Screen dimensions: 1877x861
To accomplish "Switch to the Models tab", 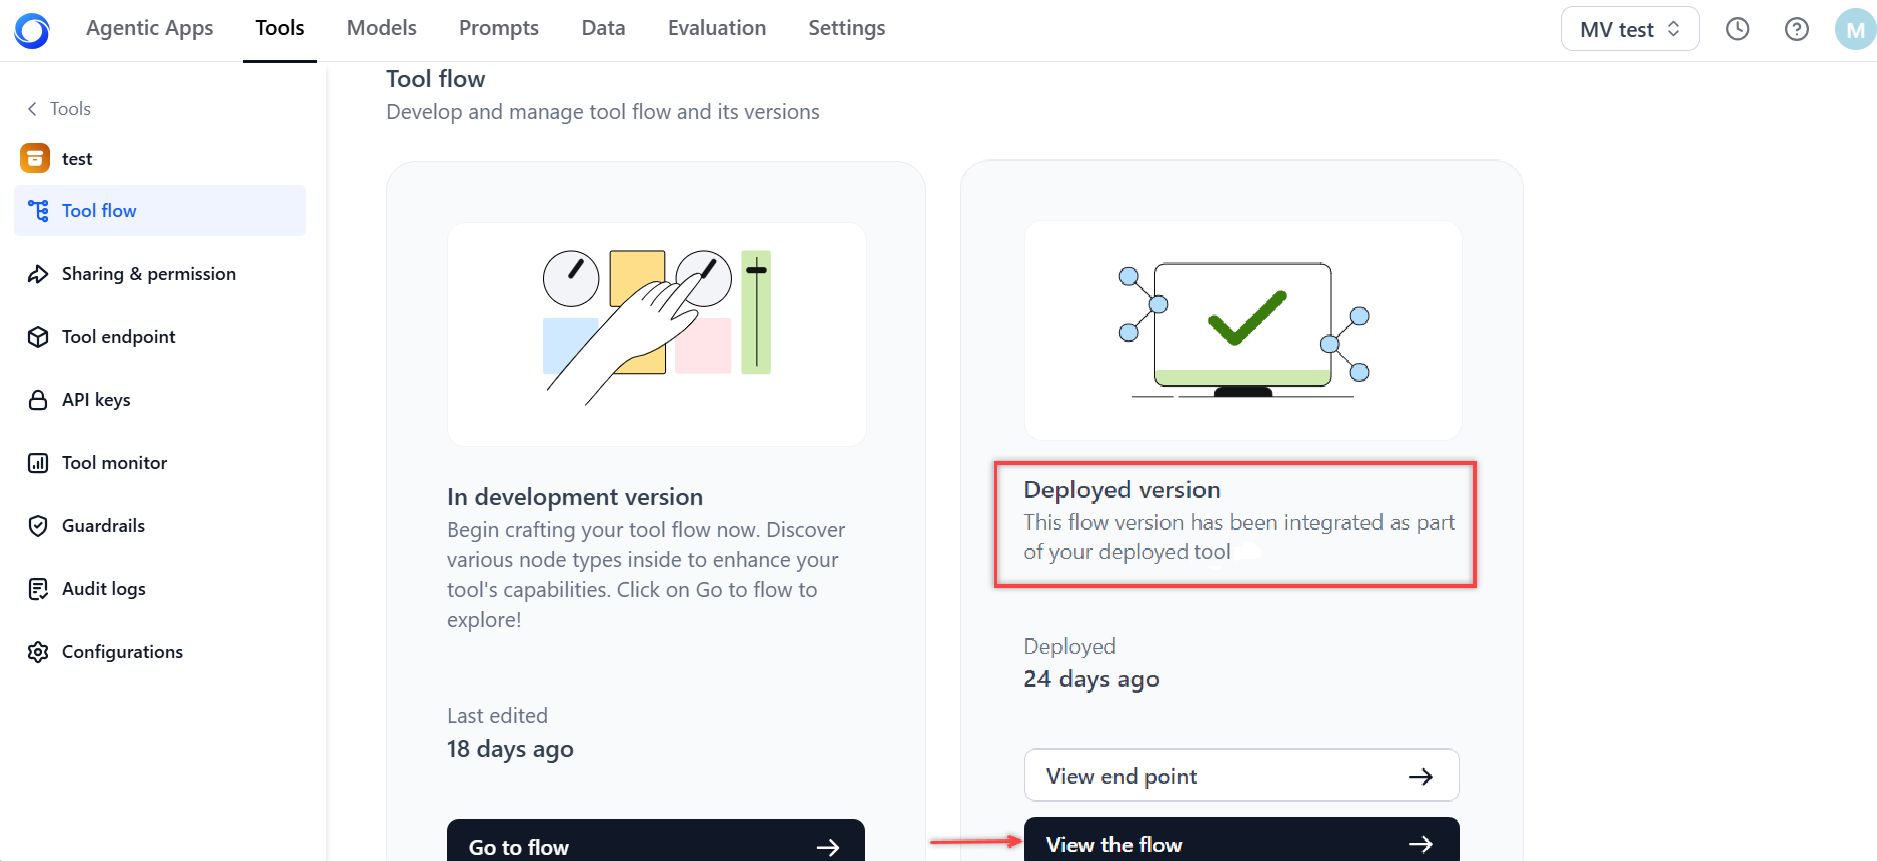I will click(382, 28).
